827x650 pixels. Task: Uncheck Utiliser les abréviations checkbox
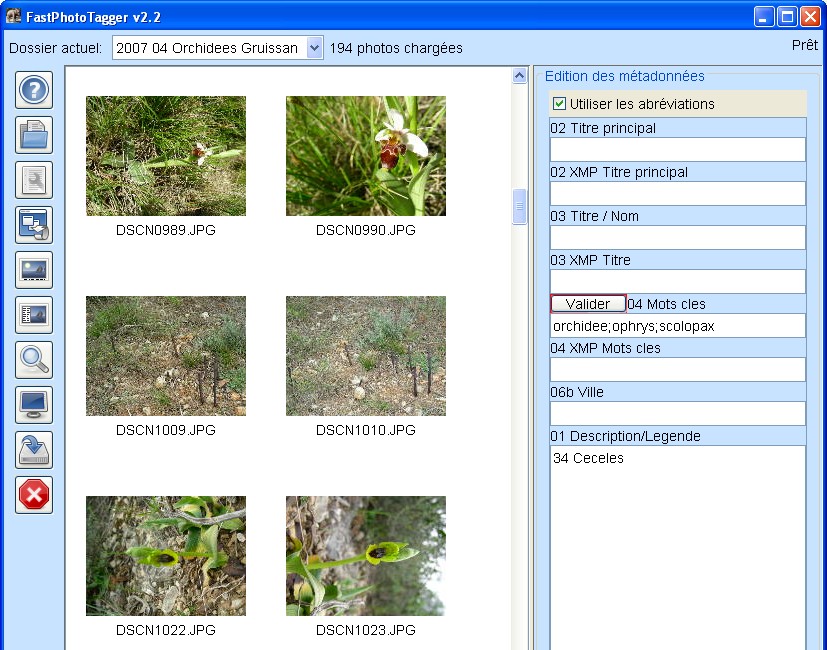click(559, 103)
